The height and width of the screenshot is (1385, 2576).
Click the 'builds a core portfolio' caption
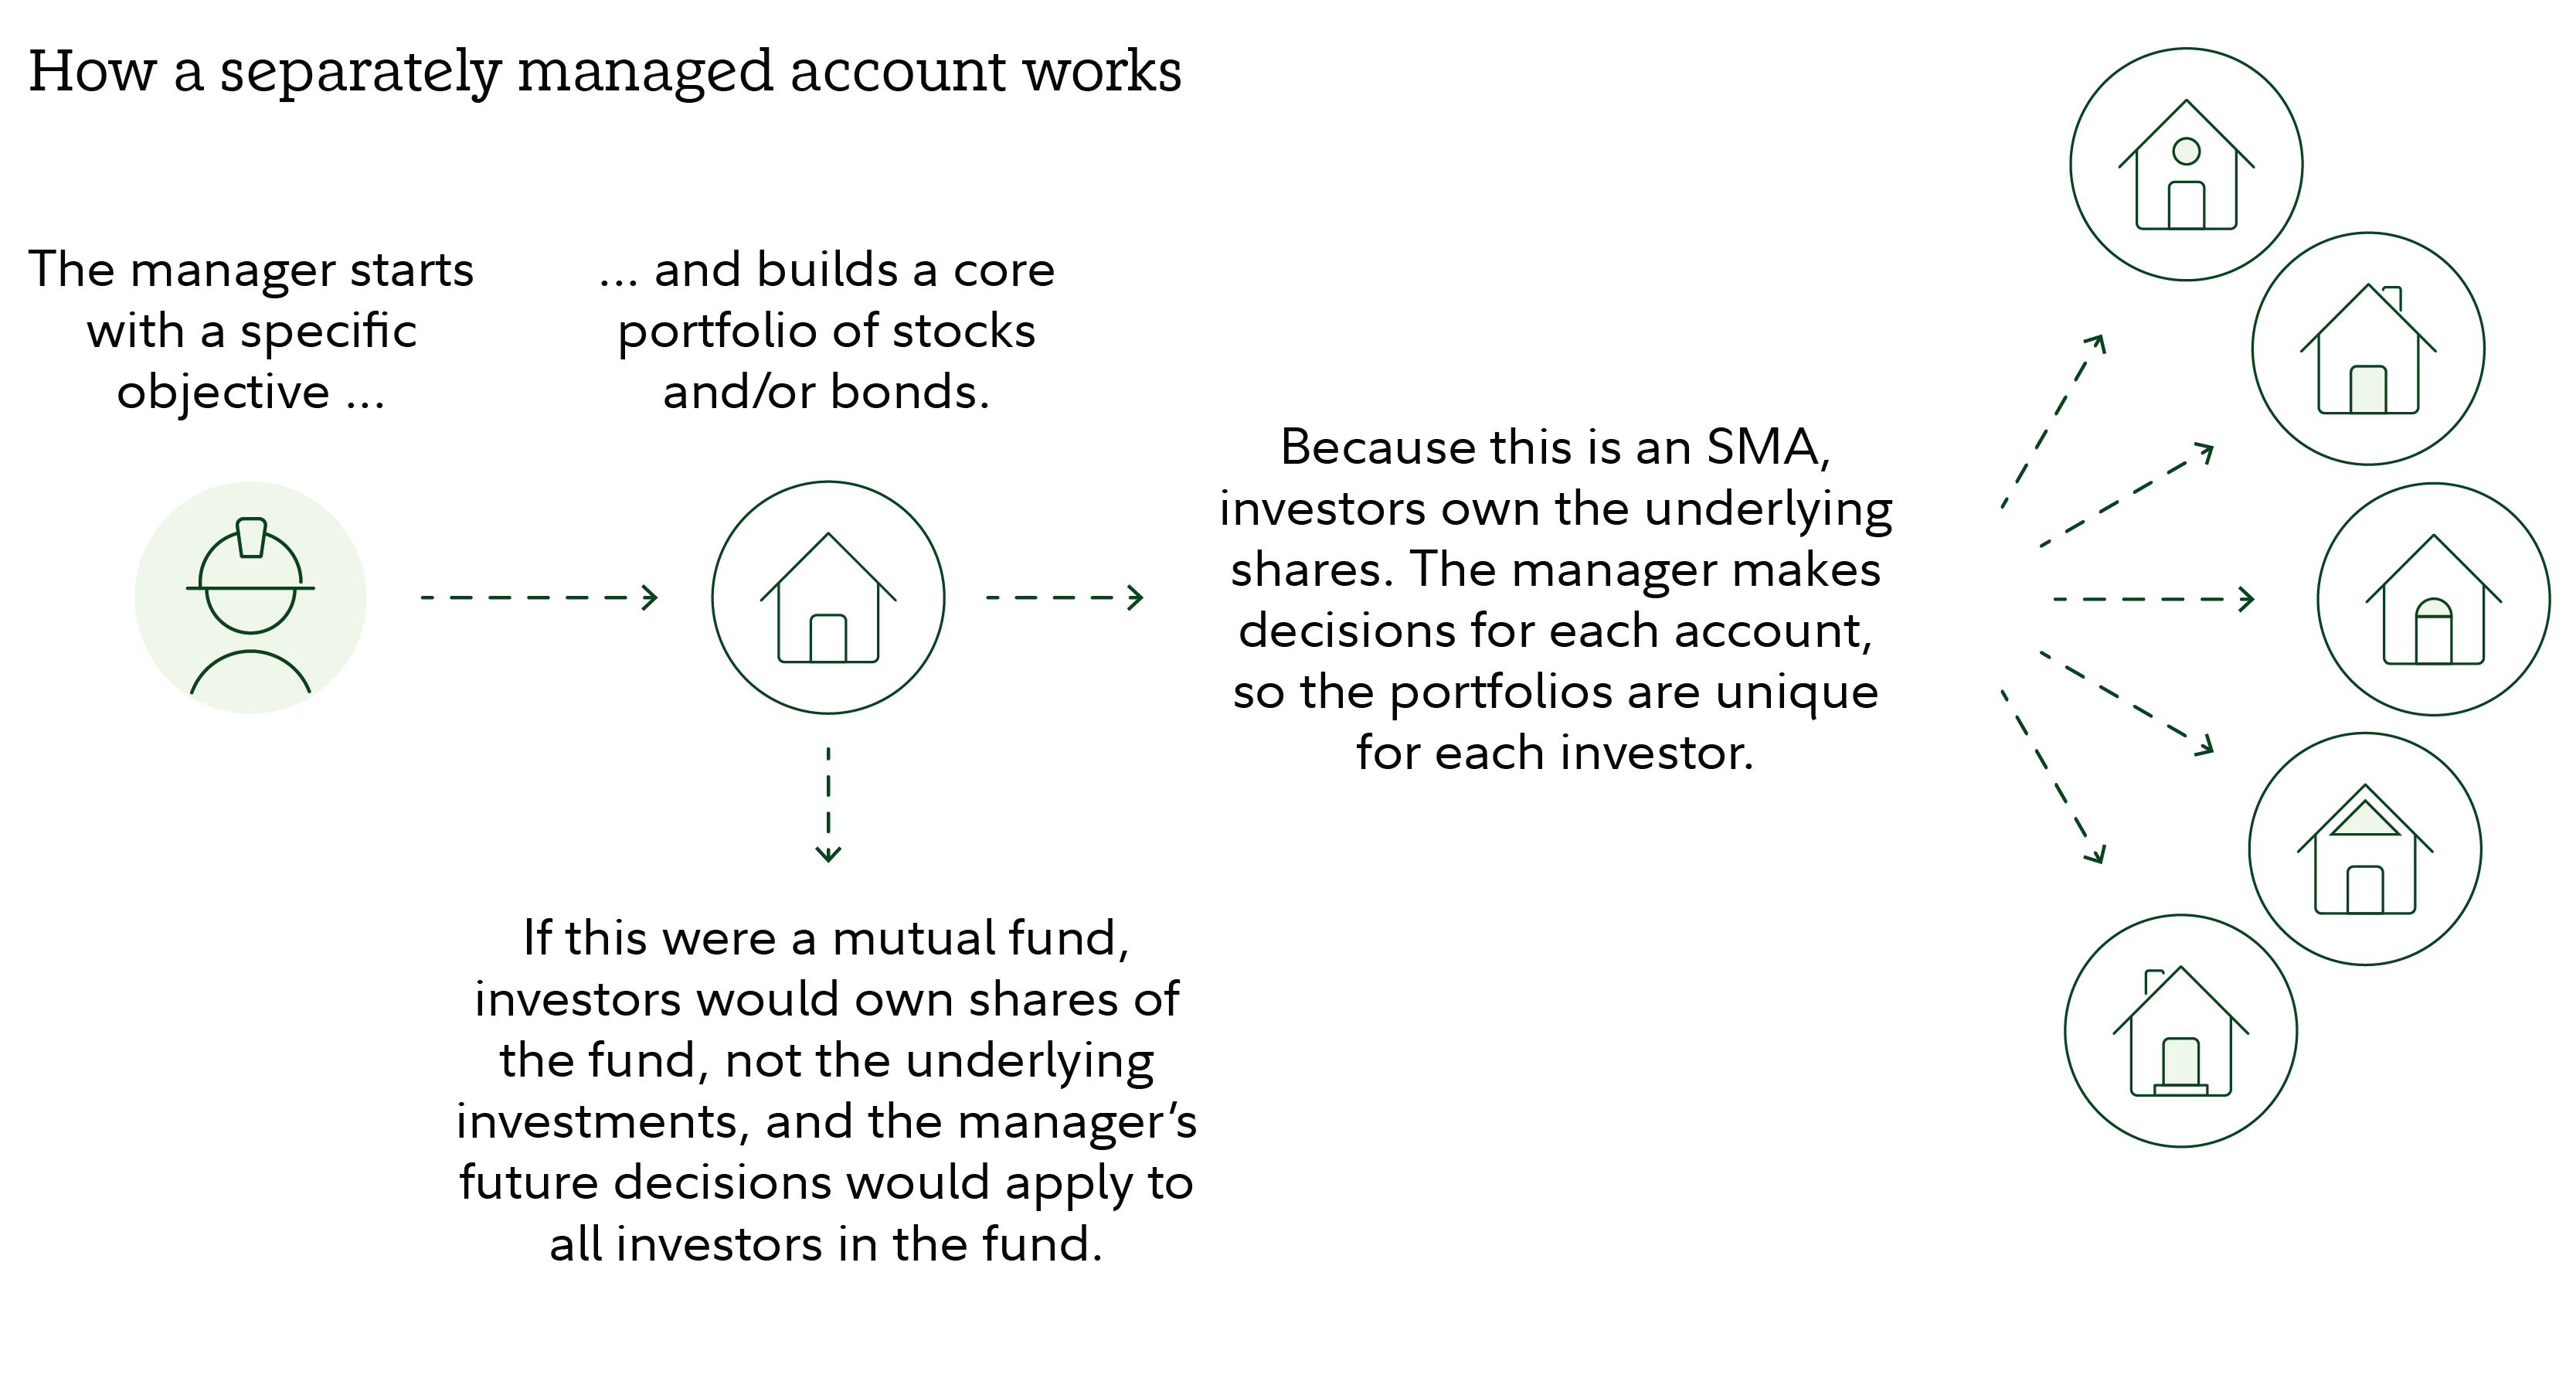coord(827,330)
